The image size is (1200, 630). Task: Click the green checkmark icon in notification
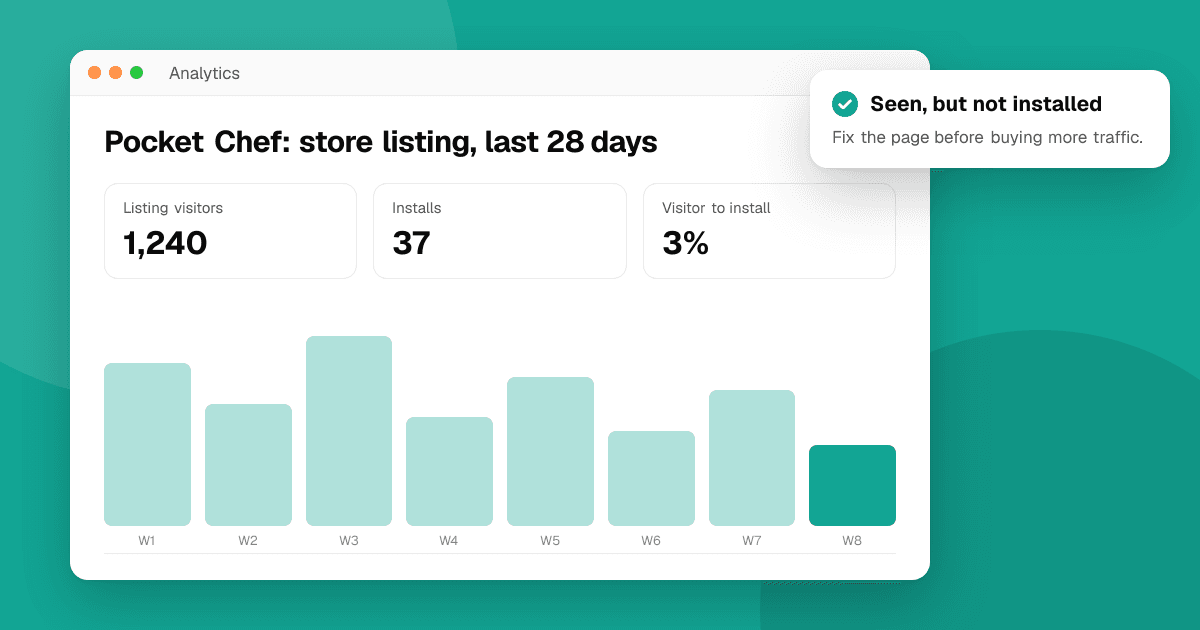(845, 104)
